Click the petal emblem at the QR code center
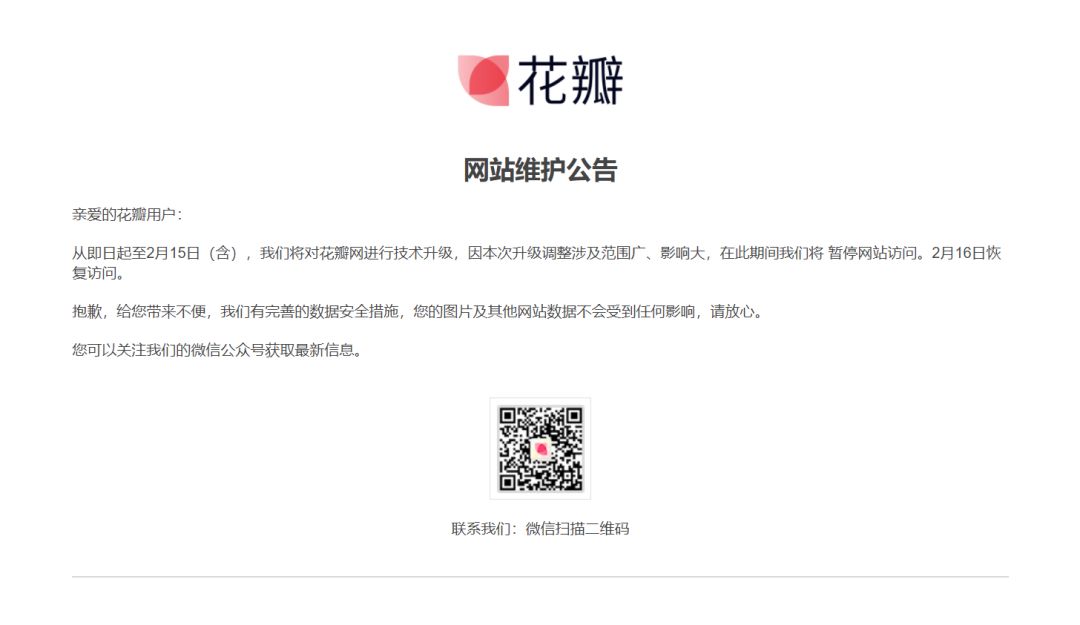 coord(540,449)
